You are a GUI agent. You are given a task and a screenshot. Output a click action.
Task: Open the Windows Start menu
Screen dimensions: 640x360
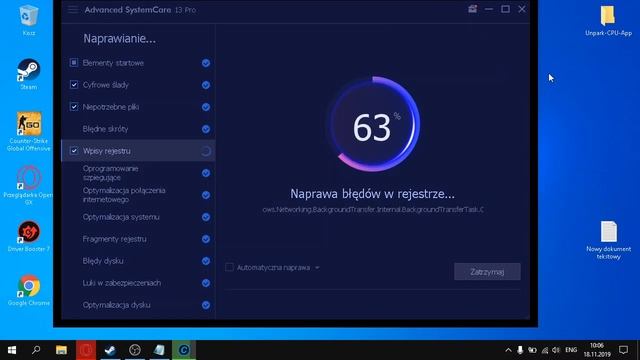12,350
